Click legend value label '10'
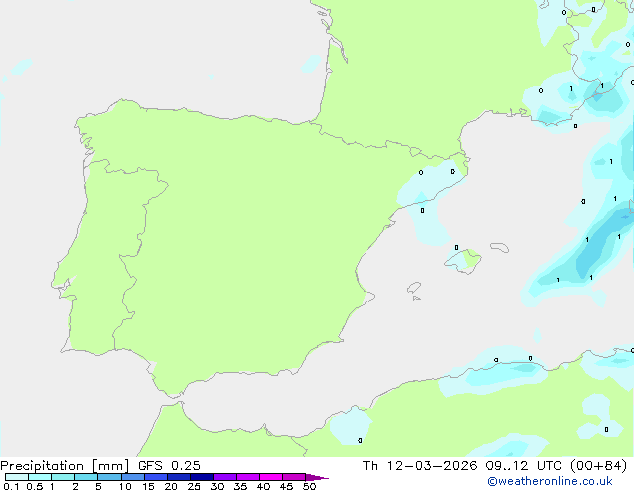The image size is (634, 490). pyautogui.click(x=125, y=486)
